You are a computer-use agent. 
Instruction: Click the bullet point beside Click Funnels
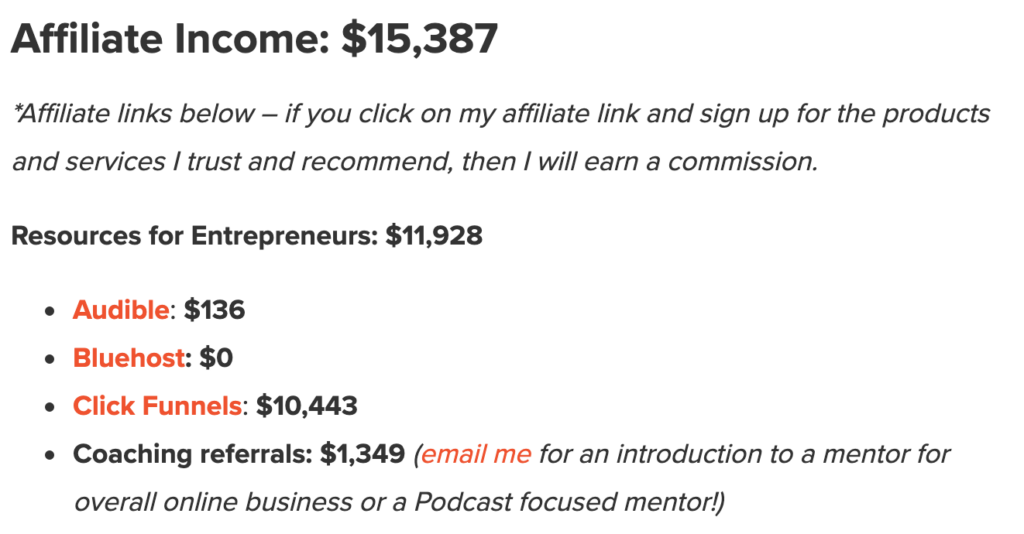tap(50, 407)
